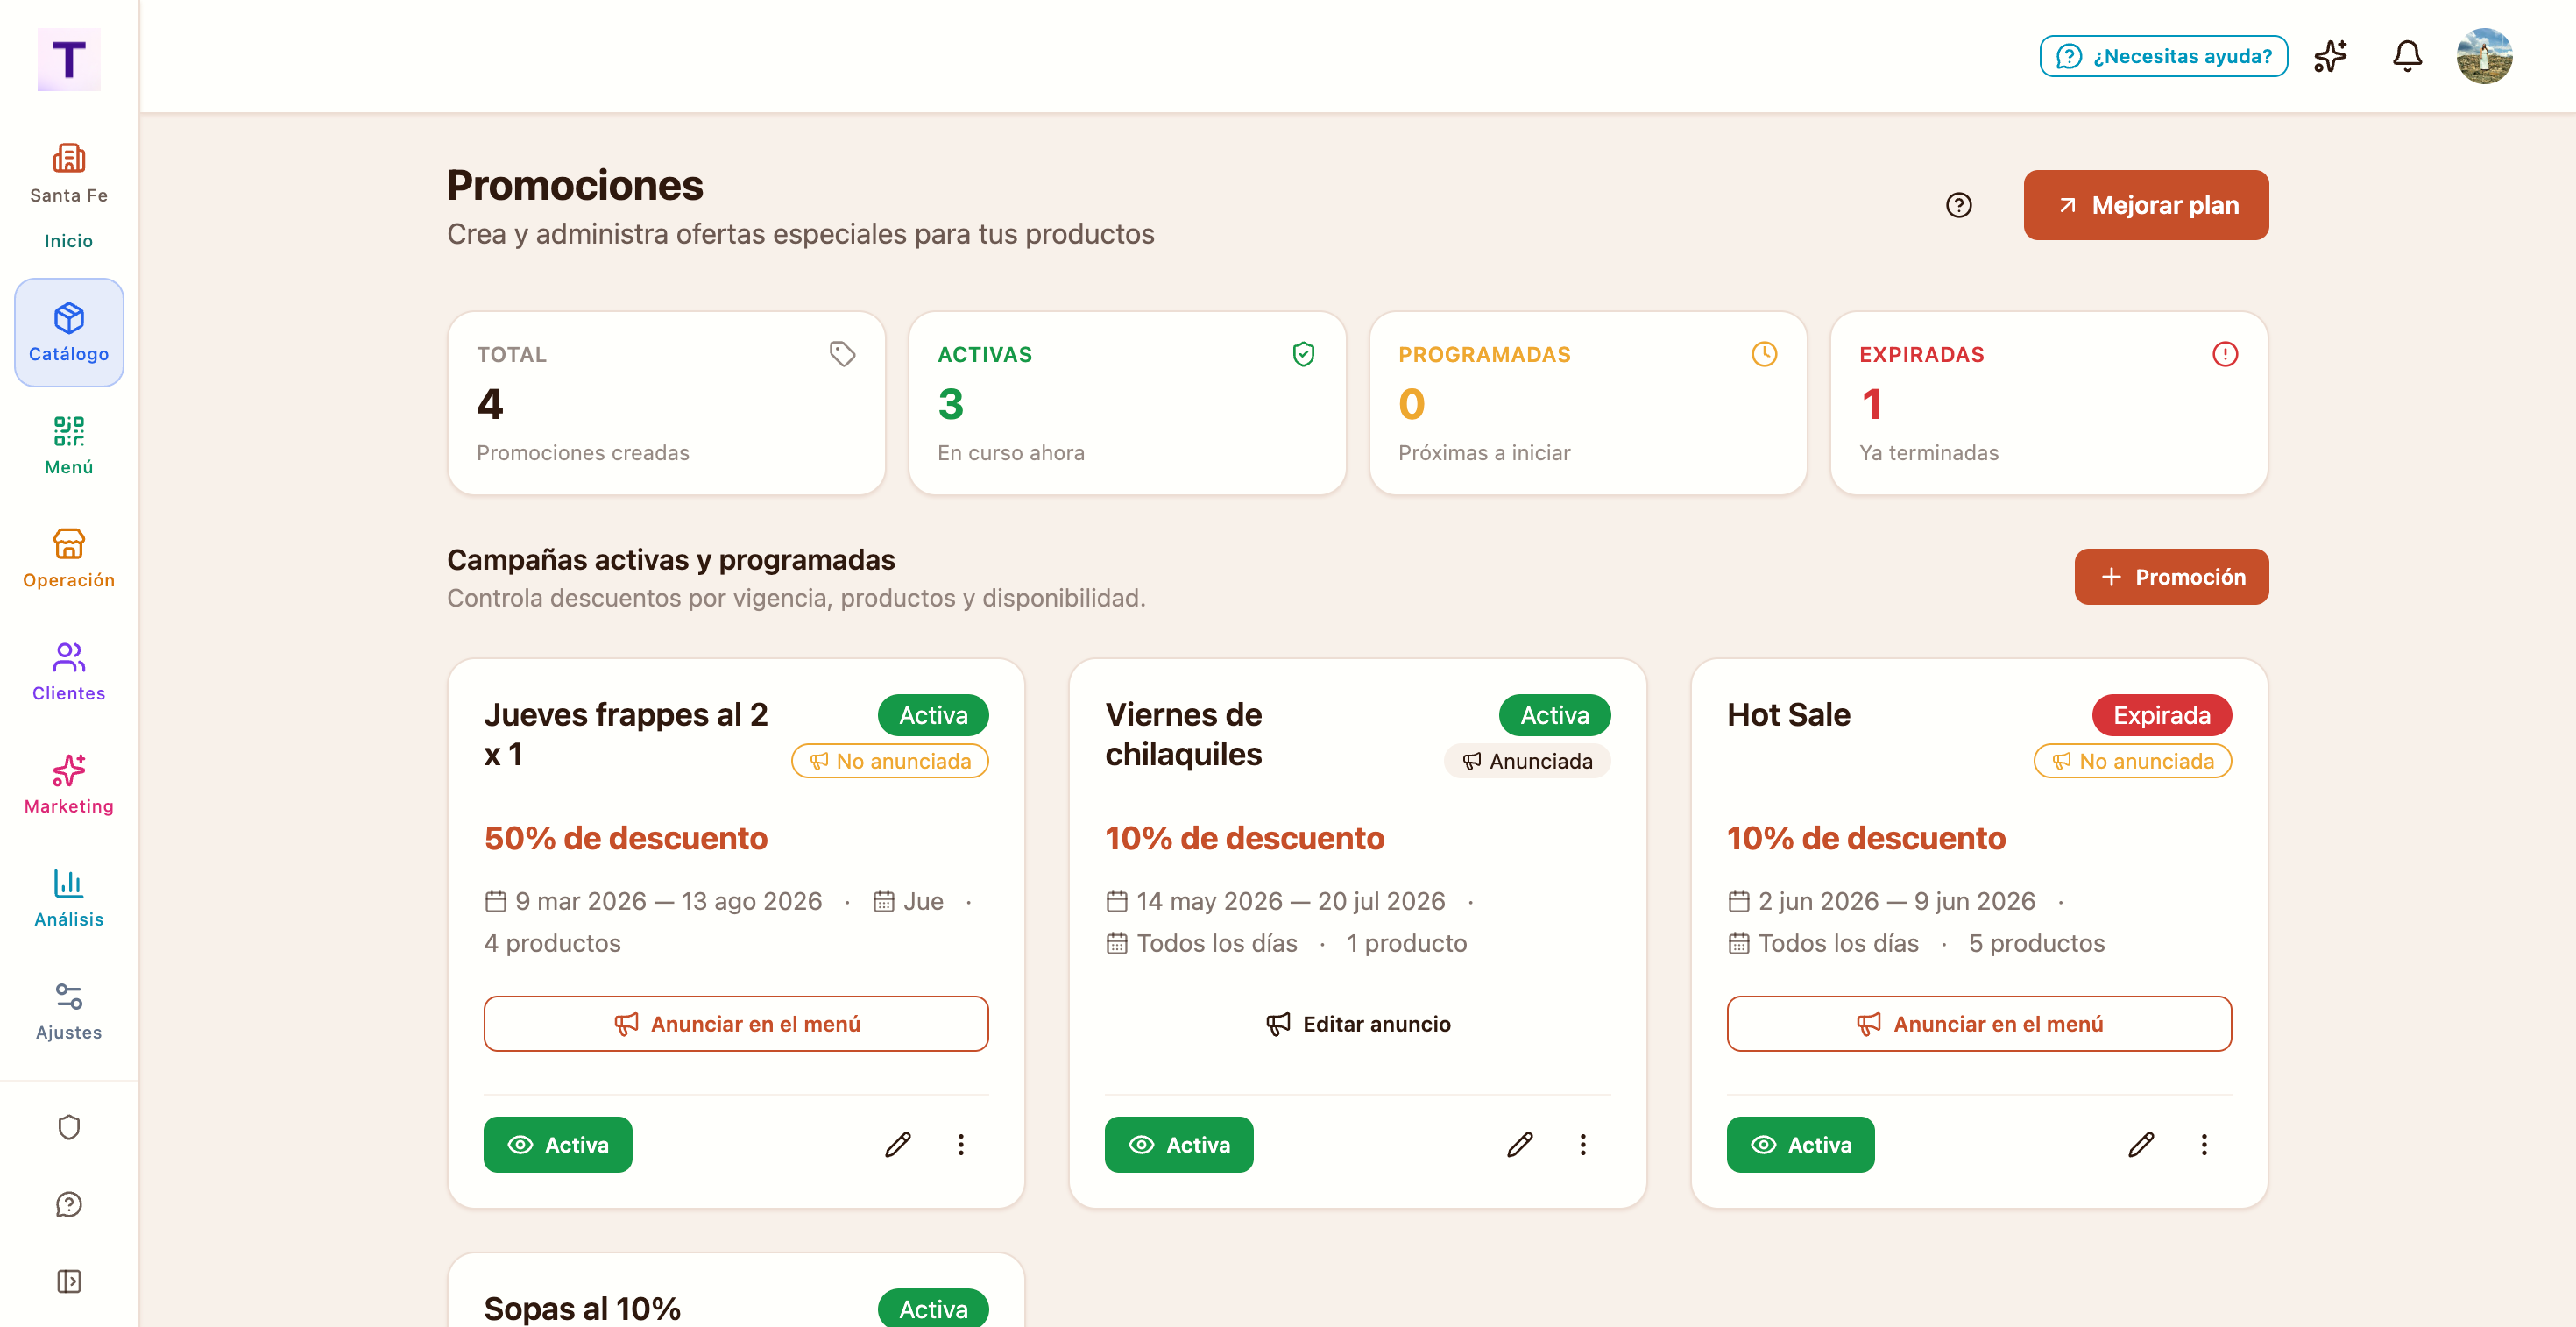Click the Activa badge on Sopas al 10%
Image resolution: width=2576 pixels, height=1327 pixels.
click(x=933, y=1308)
